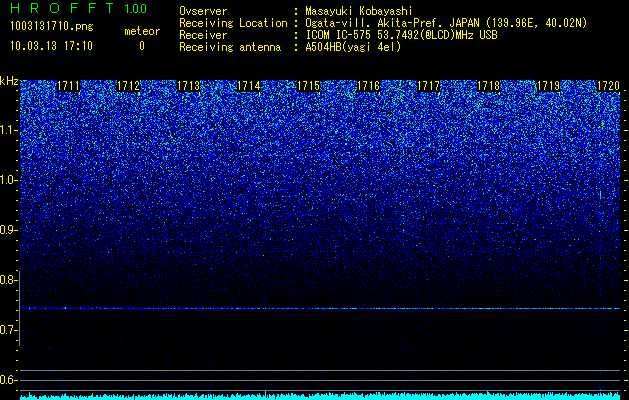Click the 1711 time marker
Viewport: 629px width, 400px height.
(x=68, y=86)
